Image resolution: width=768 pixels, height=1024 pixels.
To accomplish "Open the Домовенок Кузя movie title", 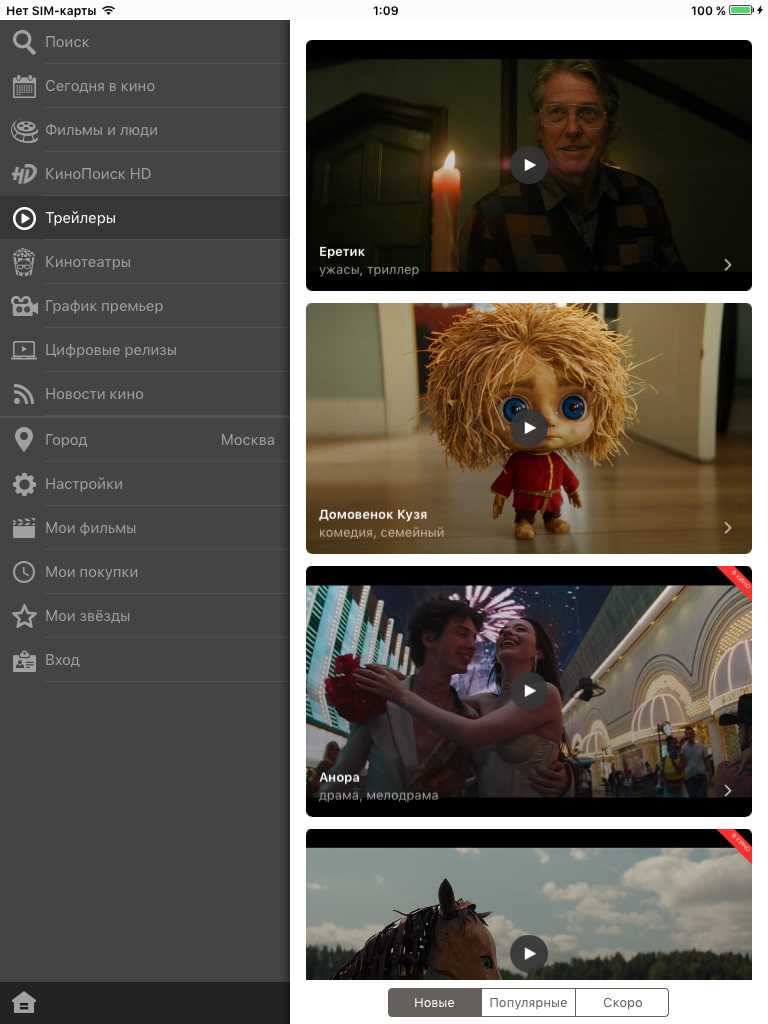I will (373, 515).
